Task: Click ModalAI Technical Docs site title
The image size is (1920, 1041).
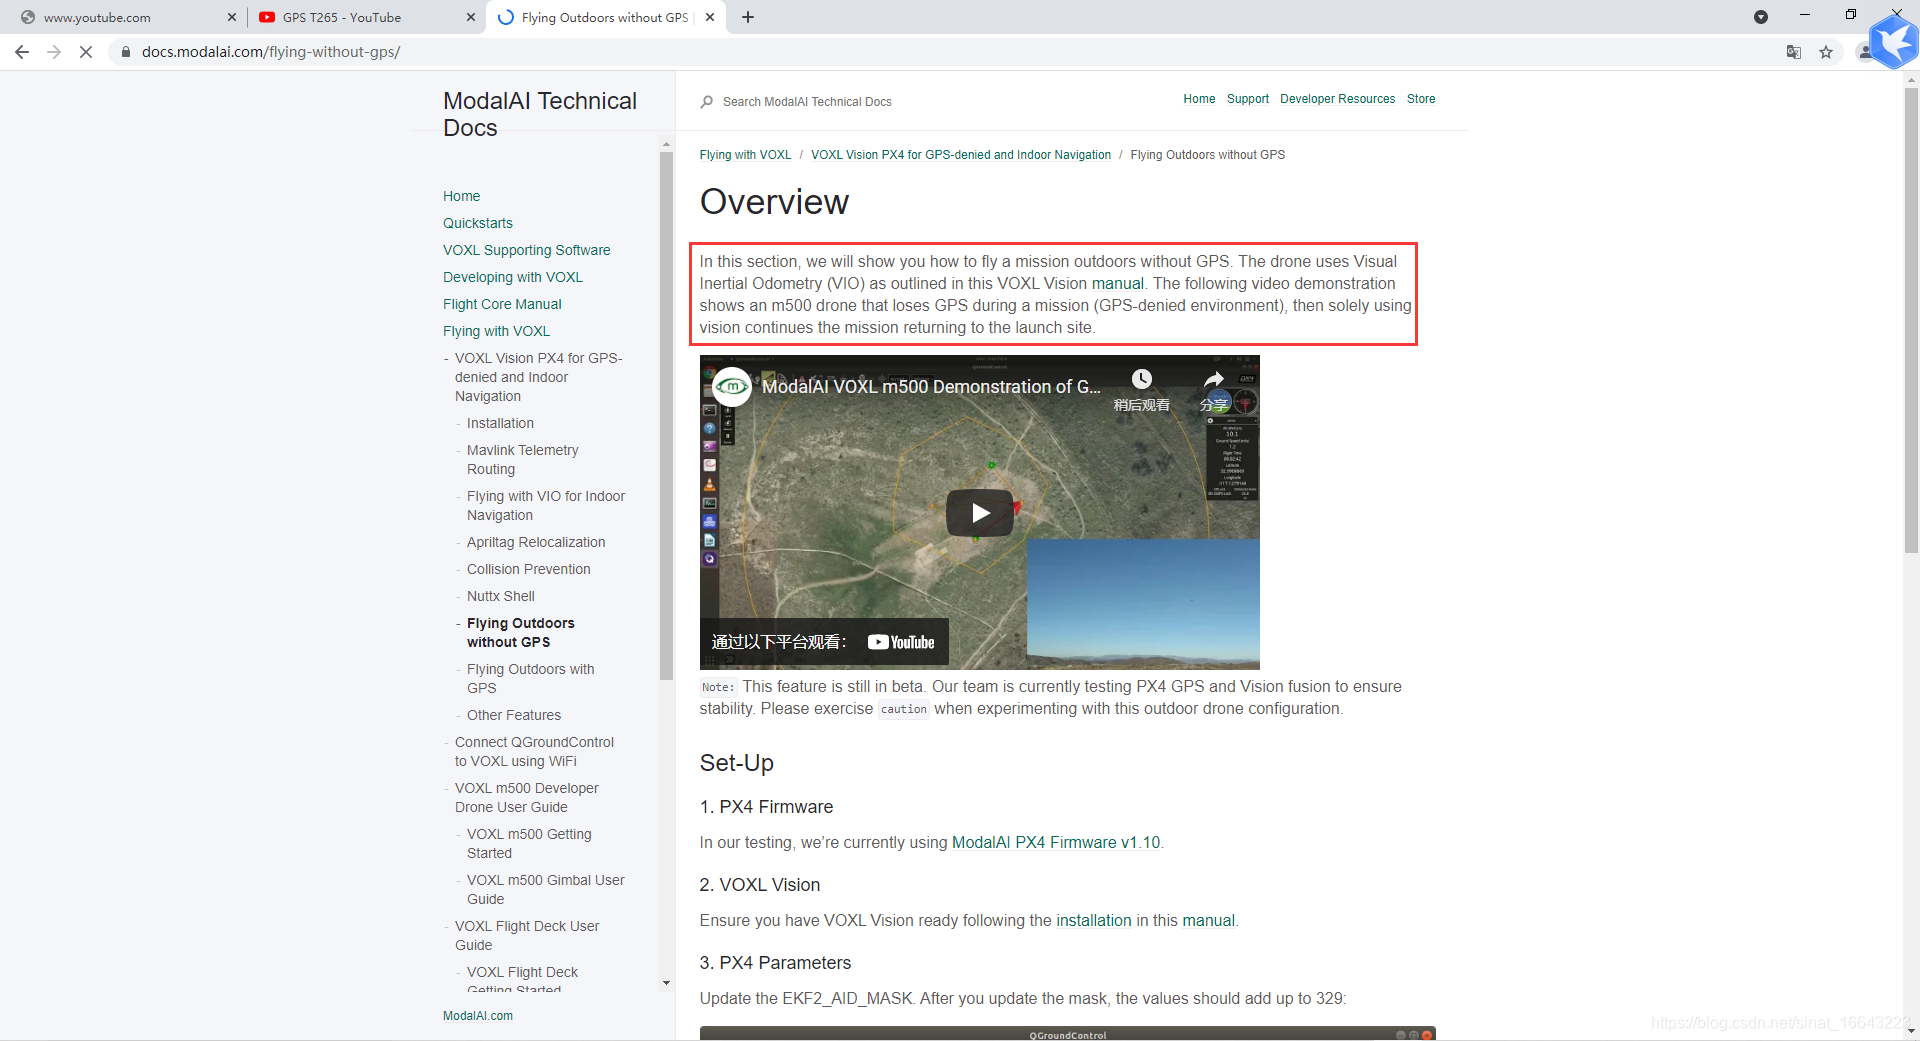Action: [540, 114]
